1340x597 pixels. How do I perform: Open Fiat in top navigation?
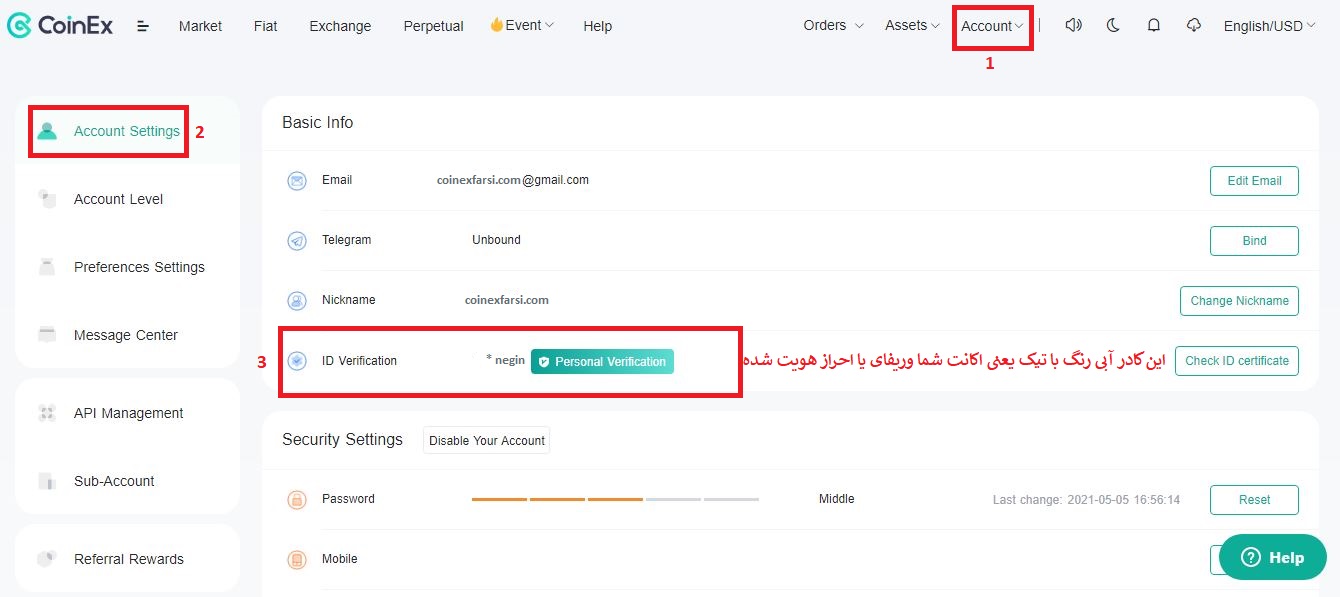point(266,26)
